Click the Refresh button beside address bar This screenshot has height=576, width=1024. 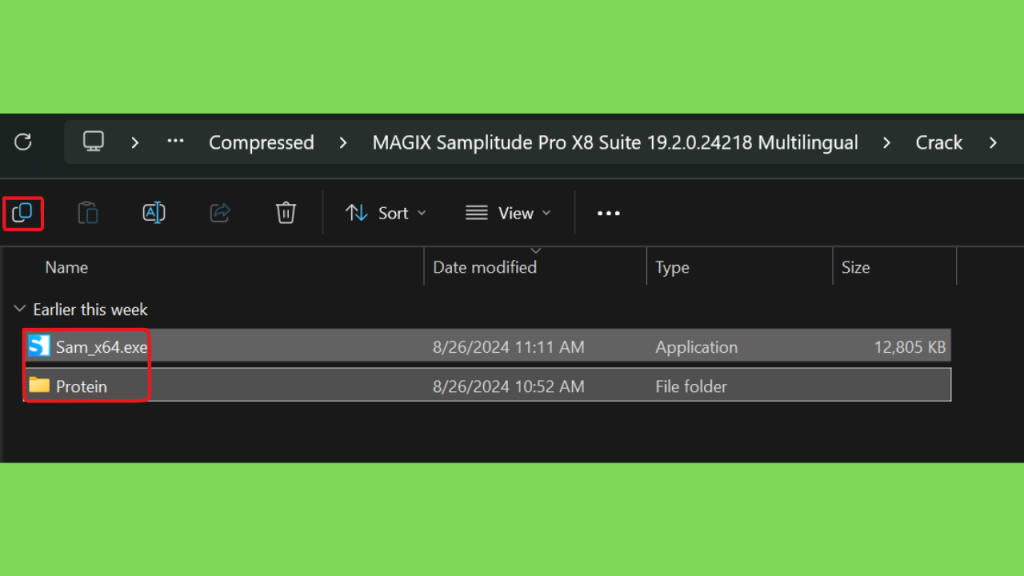[23, 142]
